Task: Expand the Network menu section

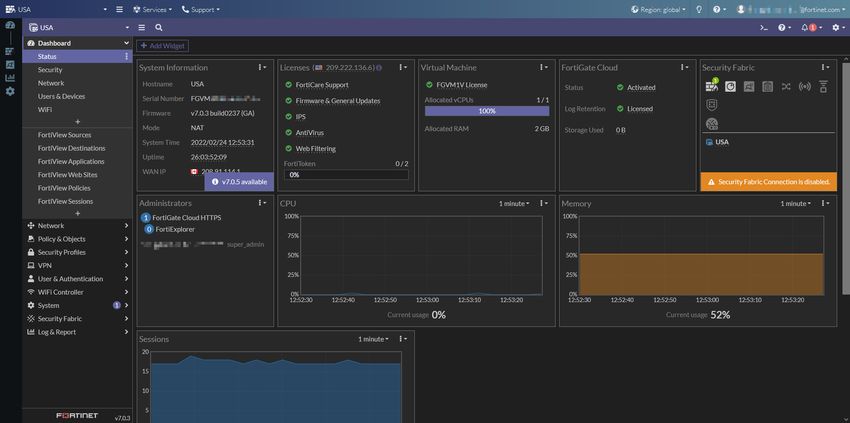Action: click(77, 226)
